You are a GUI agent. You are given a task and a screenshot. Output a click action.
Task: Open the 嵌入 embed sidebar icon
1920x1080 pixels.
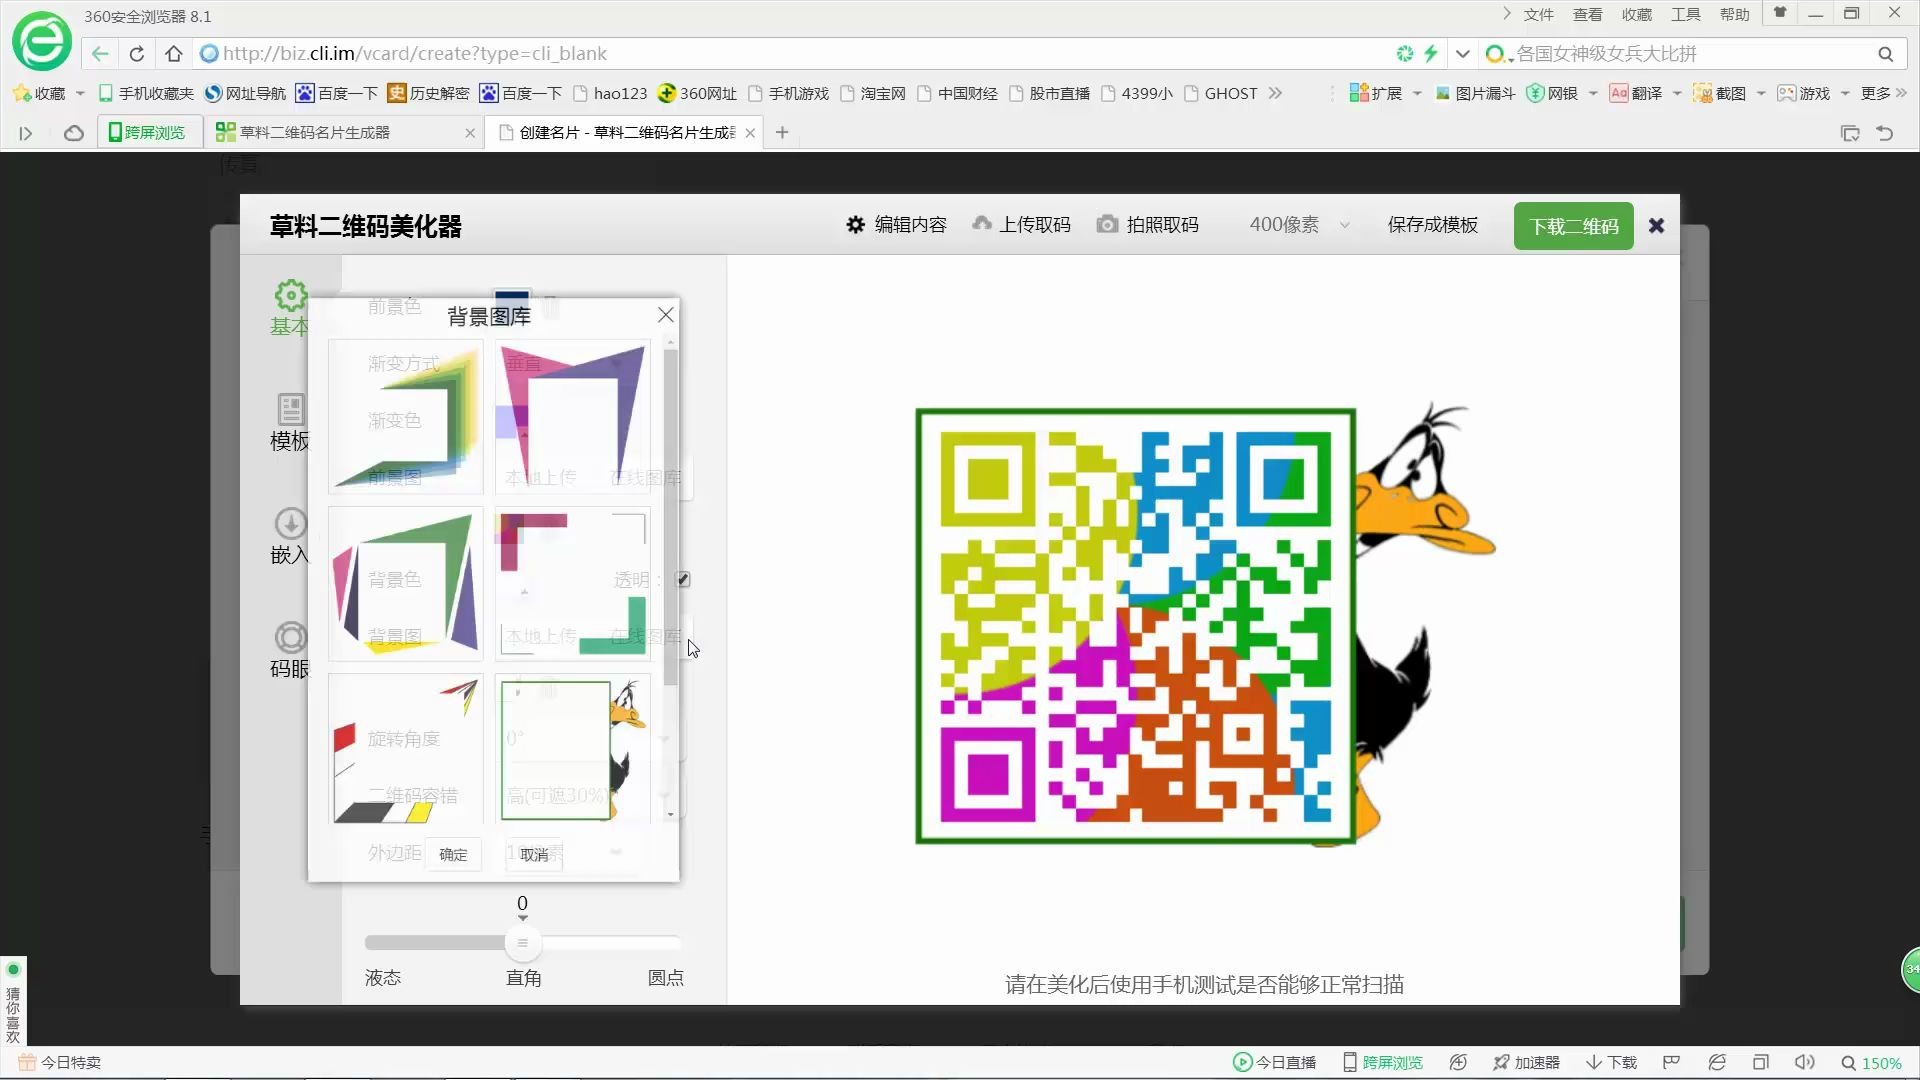(x=290, y=537)
